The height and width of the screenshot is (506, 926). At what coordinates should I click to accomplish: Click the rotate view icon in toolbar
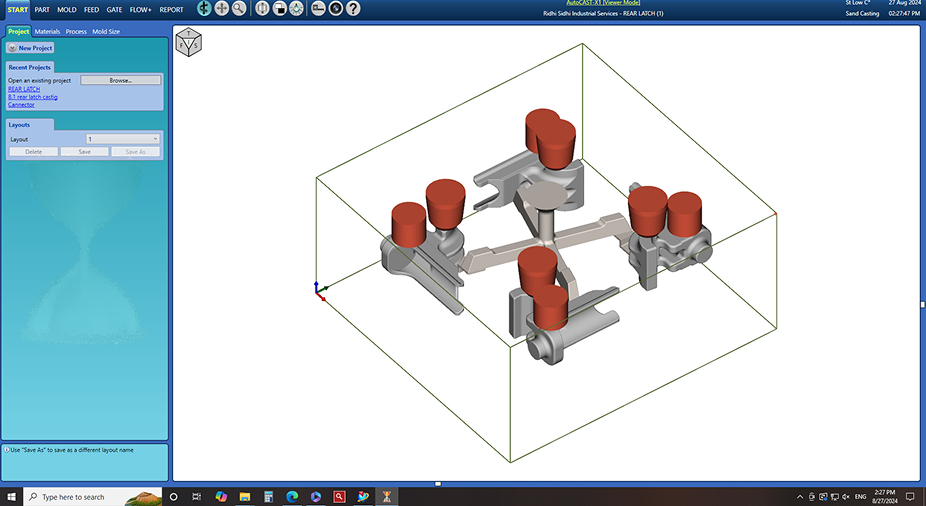204,9
